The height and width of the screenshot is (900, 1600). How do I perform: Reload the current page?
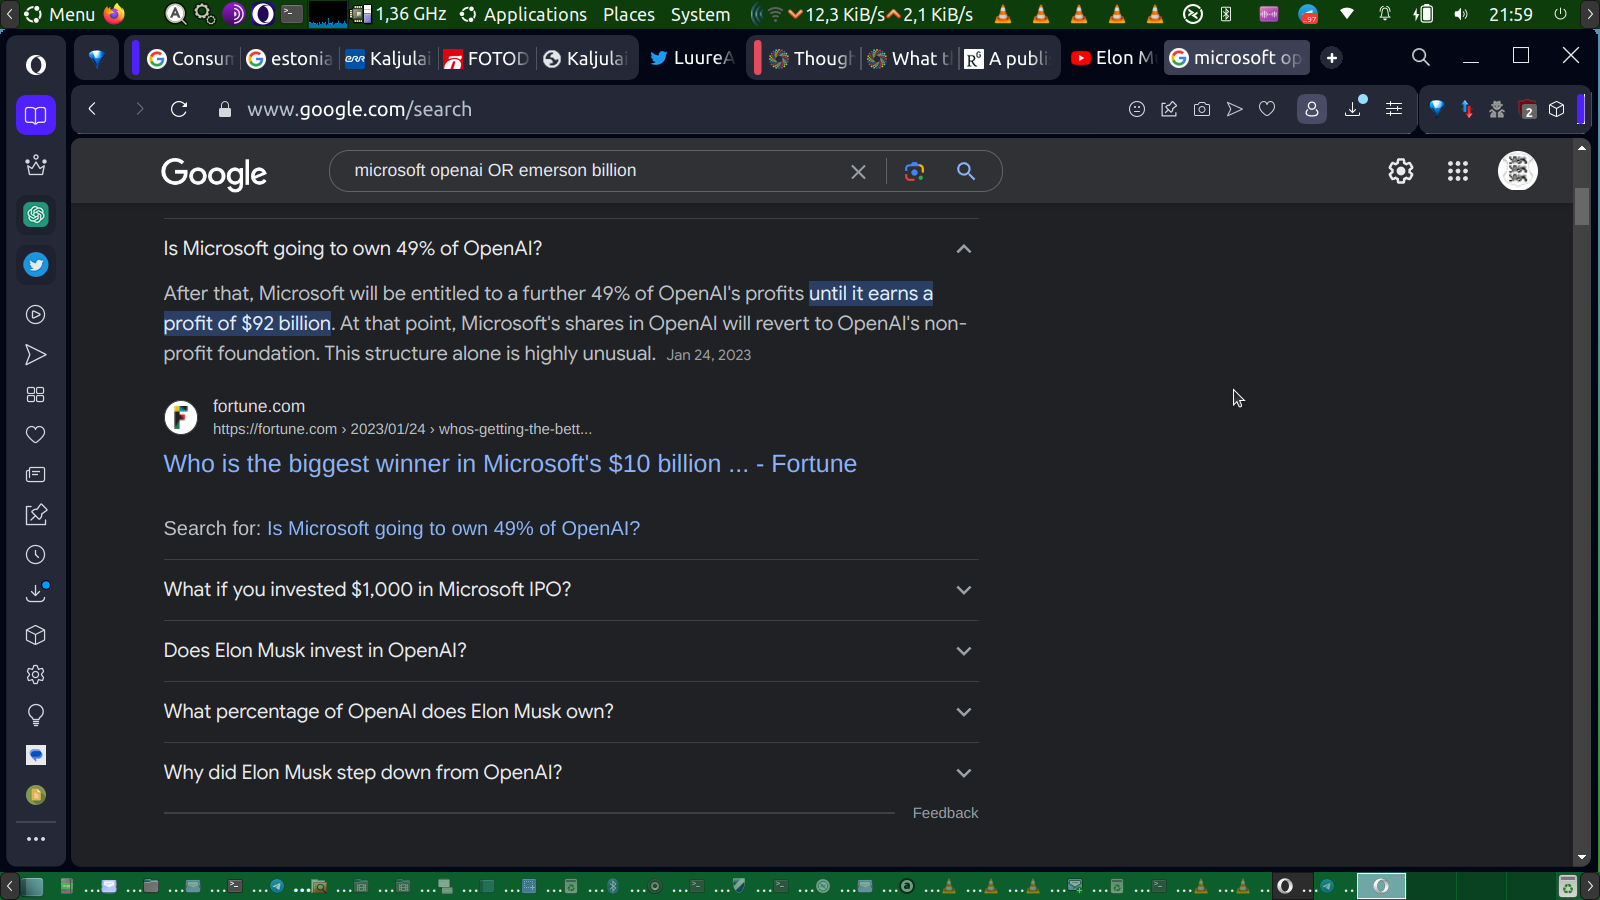pos(179,109)
